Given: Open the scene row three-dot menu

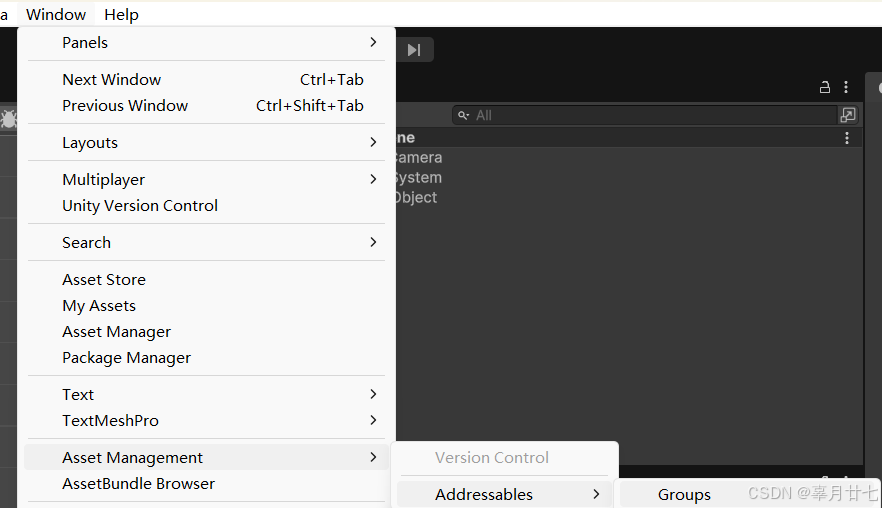Looking at the screenshot, I should point(847,138).
